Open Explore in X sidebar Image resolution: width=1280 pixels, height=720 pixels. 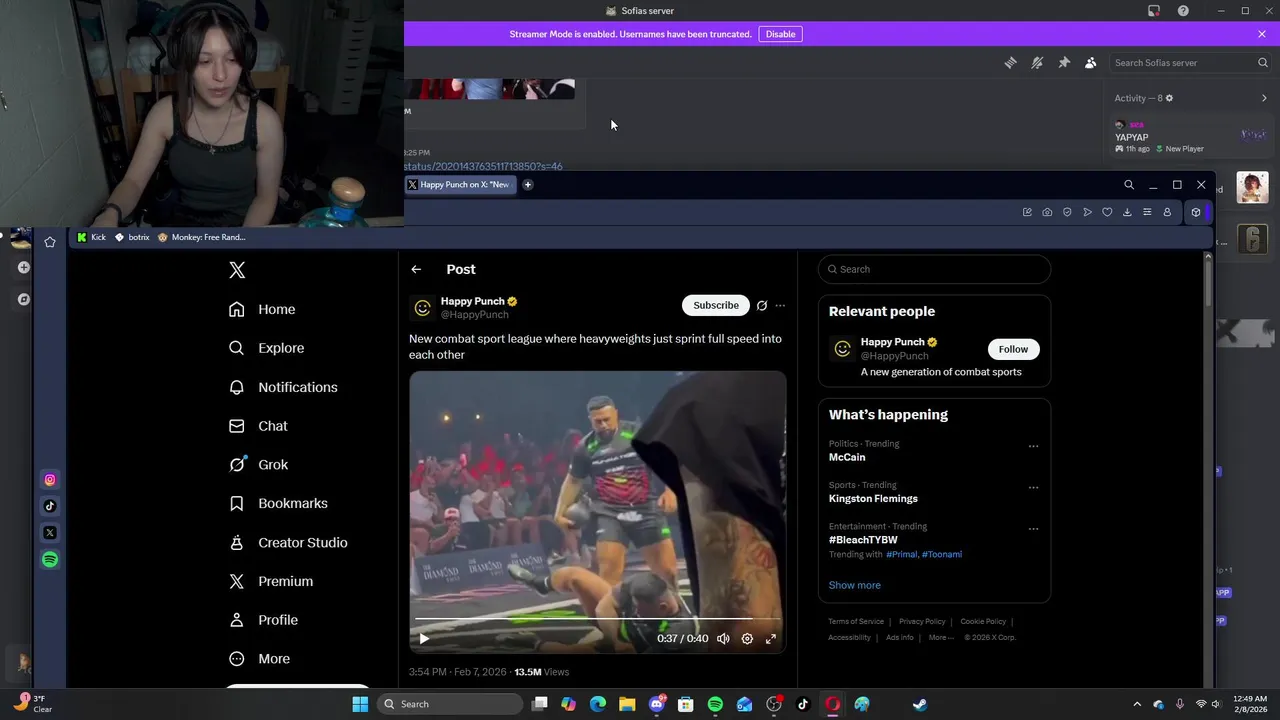[x=266, y=348]
